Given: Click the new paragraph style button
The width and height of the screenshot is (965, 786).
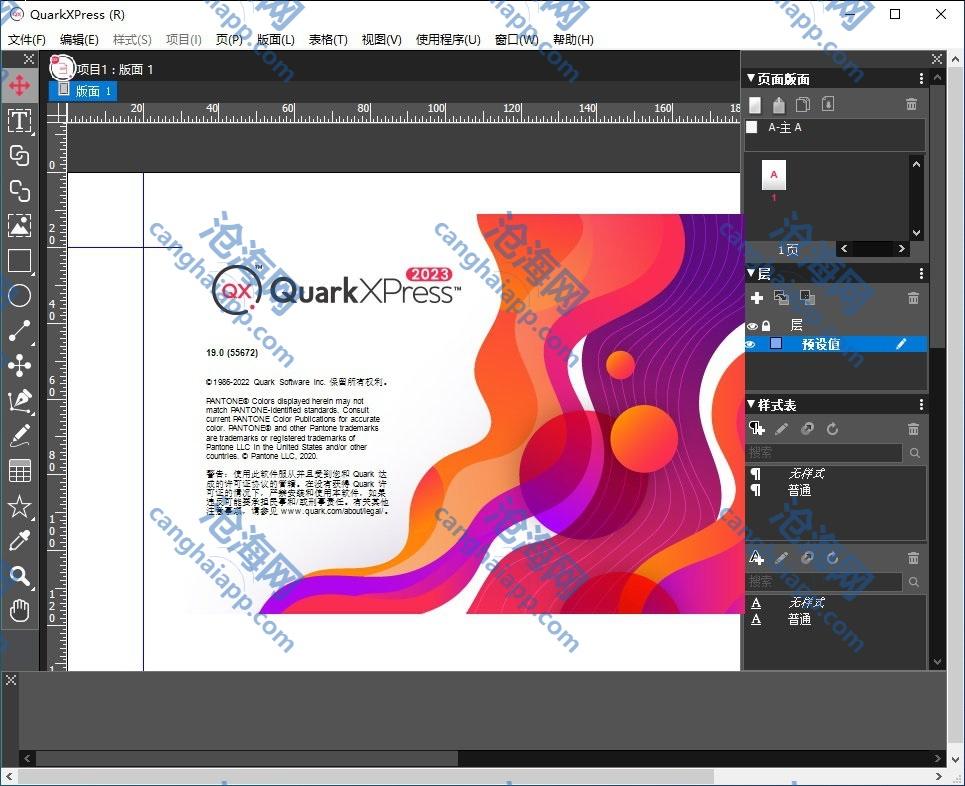Looking at the screenshot, I should pos(757,429).
